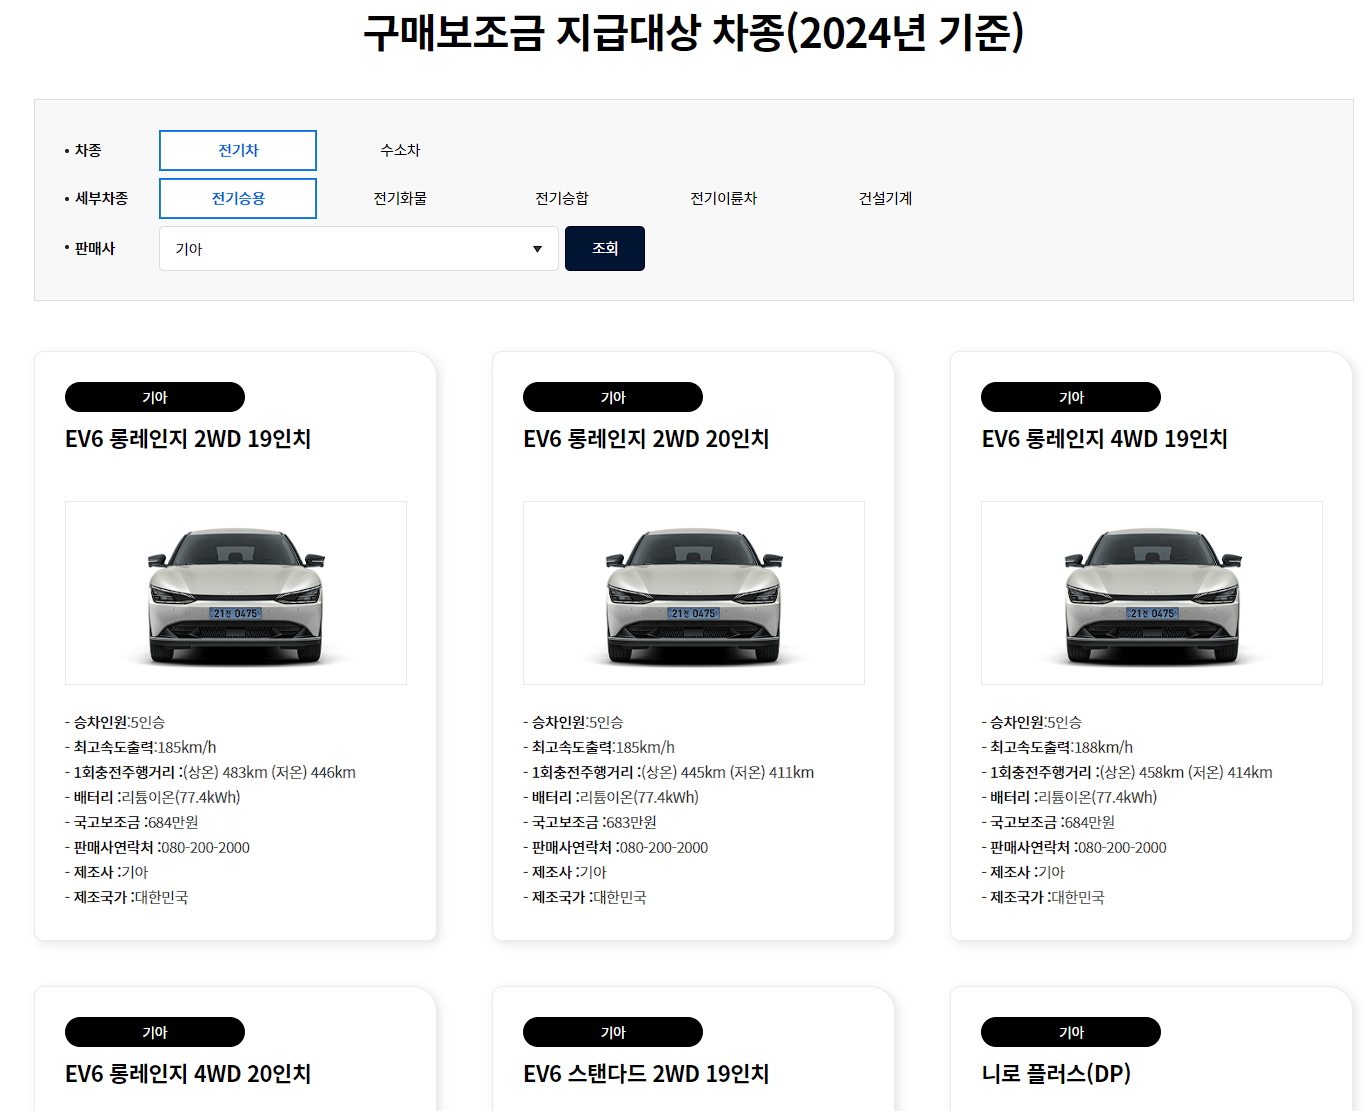Click the 483km (저온) 446km range text
This screenshot has height=1111, width=1371.
(289, 772)
